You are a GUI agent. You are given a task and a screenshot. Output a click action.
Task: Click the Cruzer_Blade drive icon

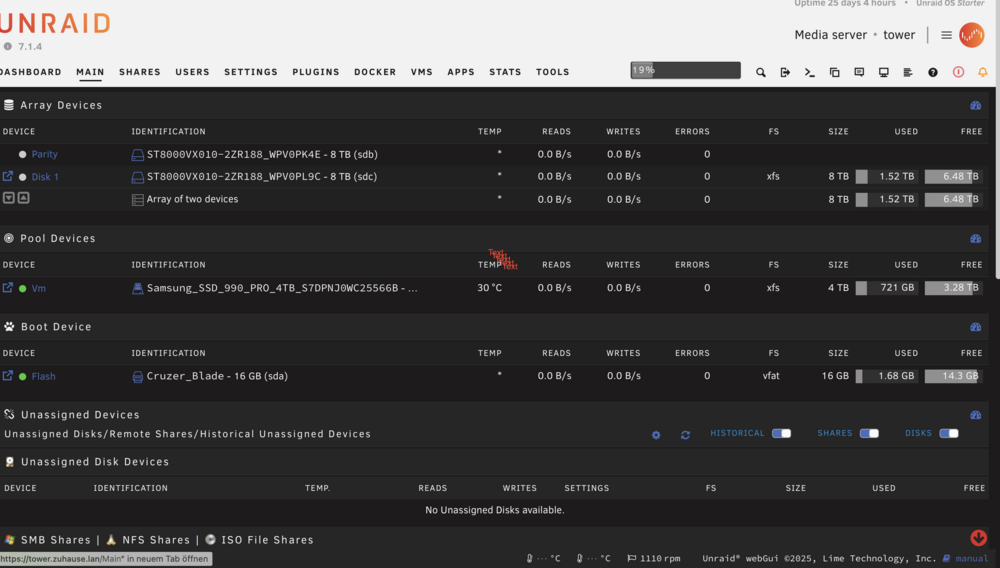137,377
